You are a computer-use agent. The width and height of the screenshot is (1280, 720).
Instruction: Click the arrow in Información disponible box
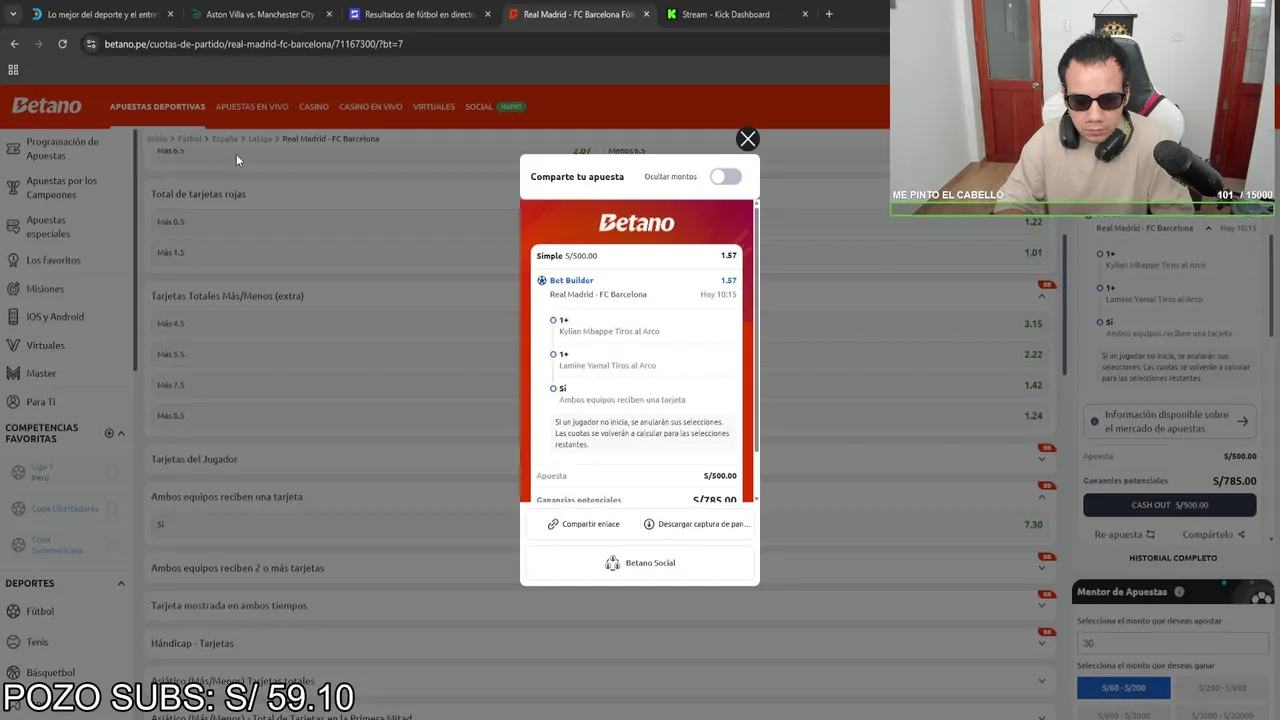coord(1242,421)
